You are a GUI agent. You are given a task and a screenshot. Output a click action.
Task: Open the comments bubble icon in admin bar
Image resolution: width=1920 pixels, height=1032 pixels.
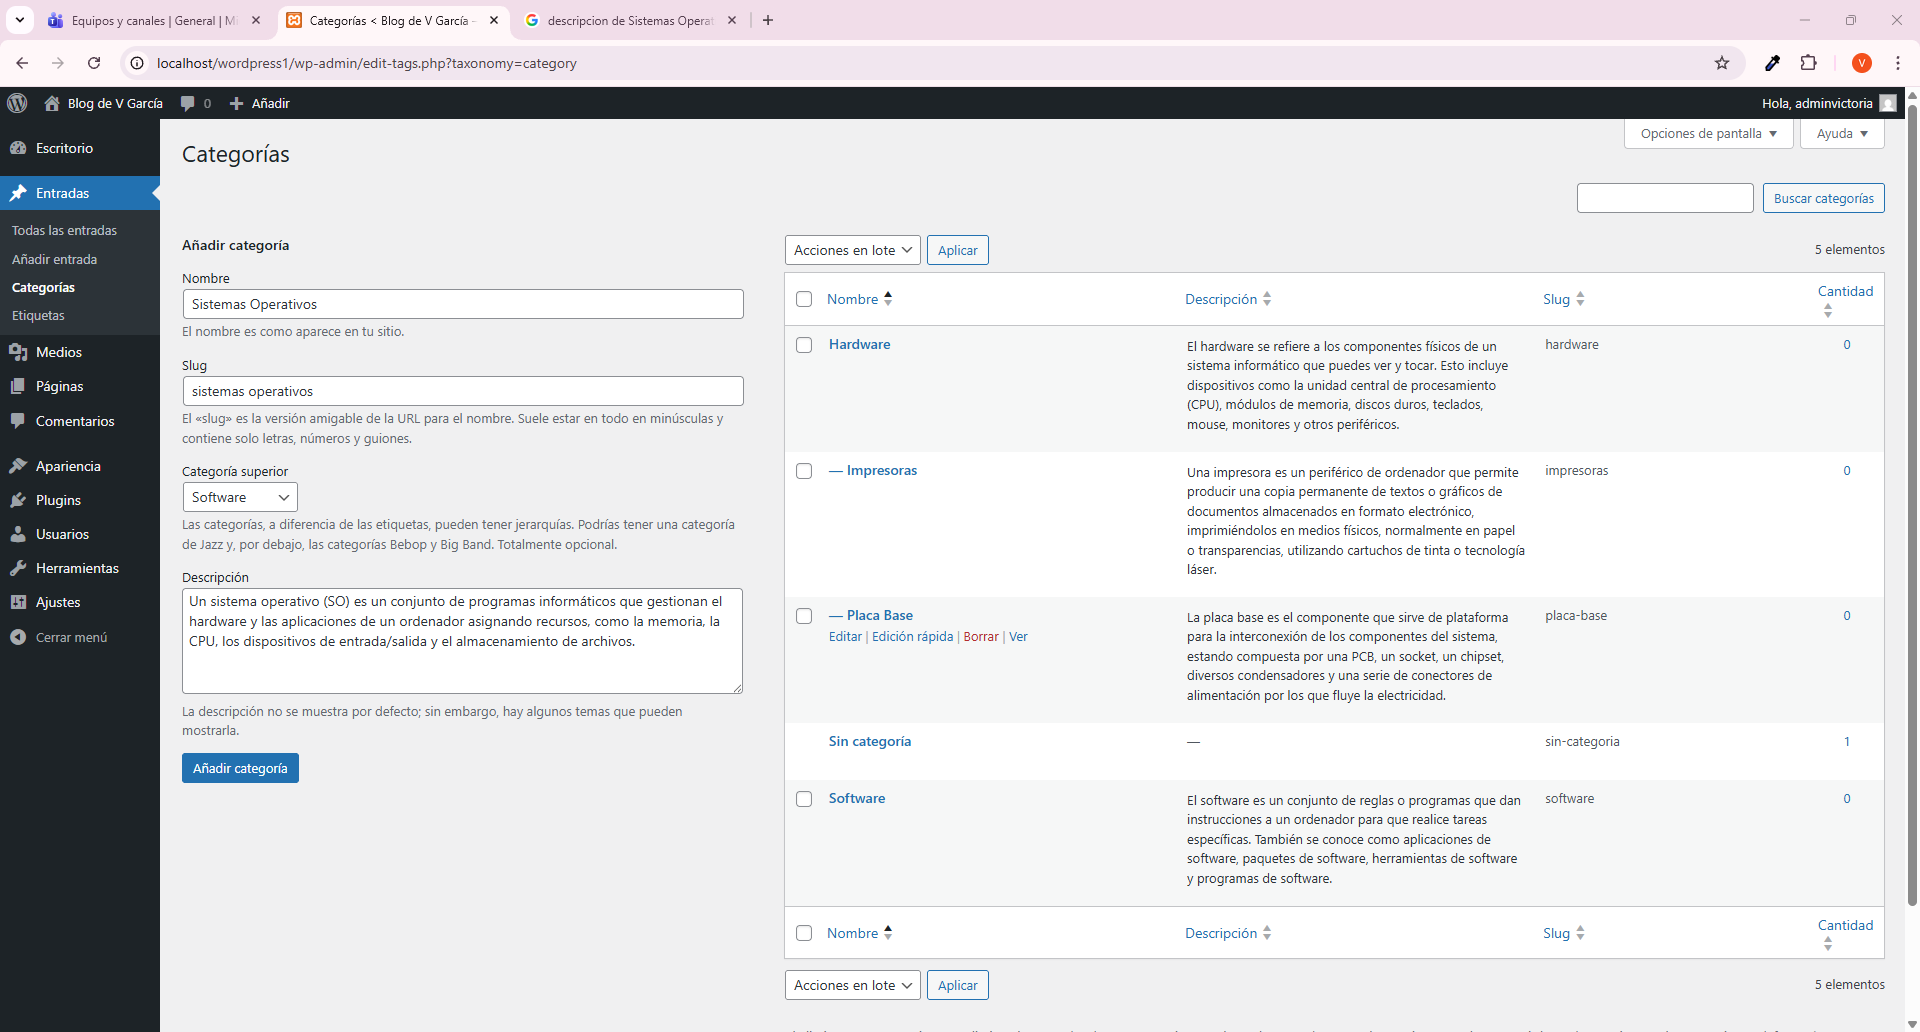pyautogui.click(x=188, y=103)
